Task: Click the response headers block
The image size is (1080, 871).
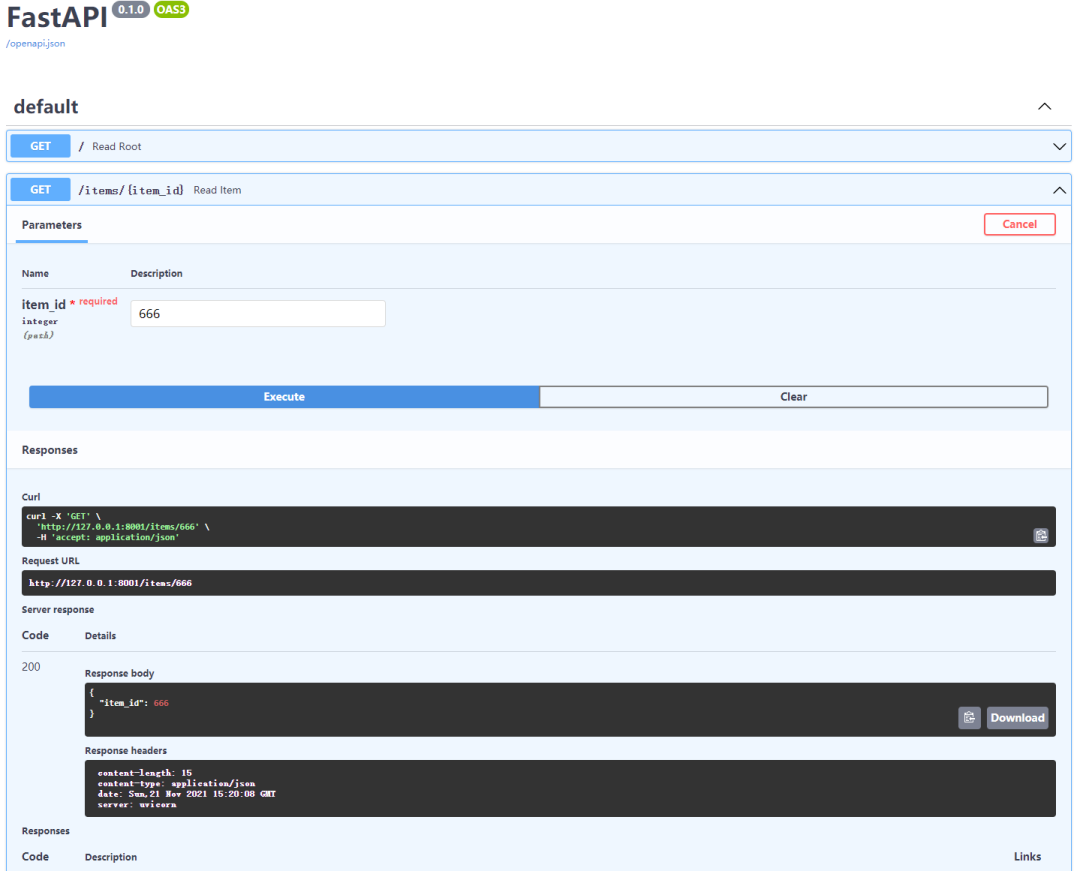Action: click(570, 788)
